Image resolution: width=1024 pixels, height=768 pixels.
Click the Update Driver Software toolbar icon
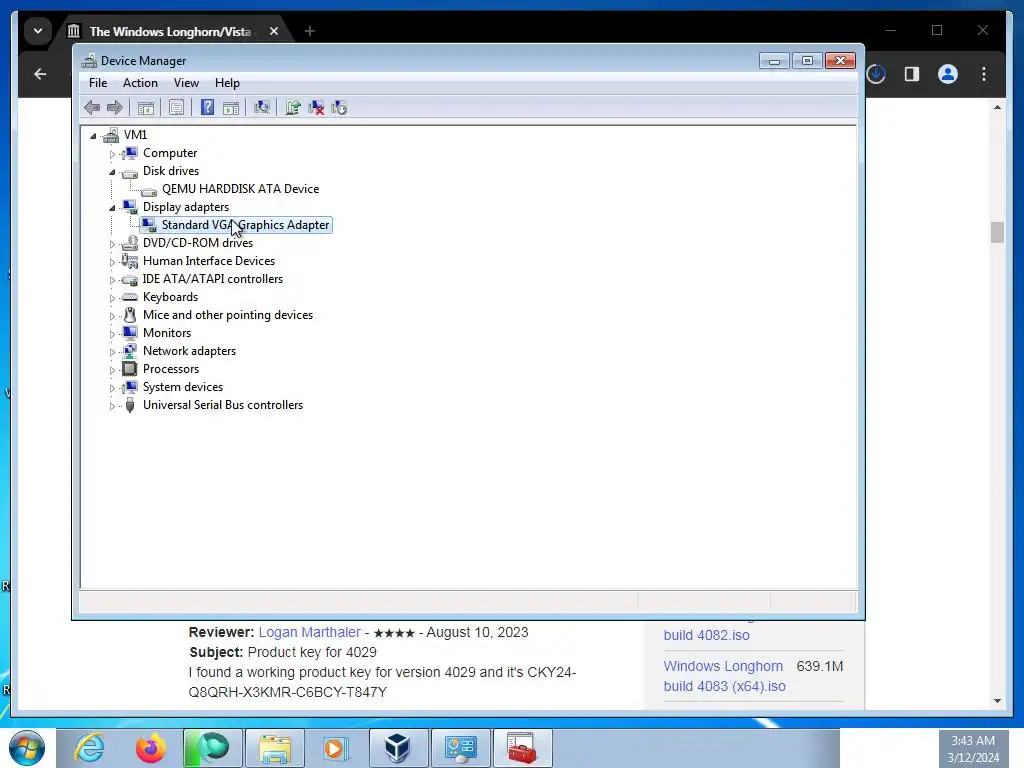click(293, 107)
